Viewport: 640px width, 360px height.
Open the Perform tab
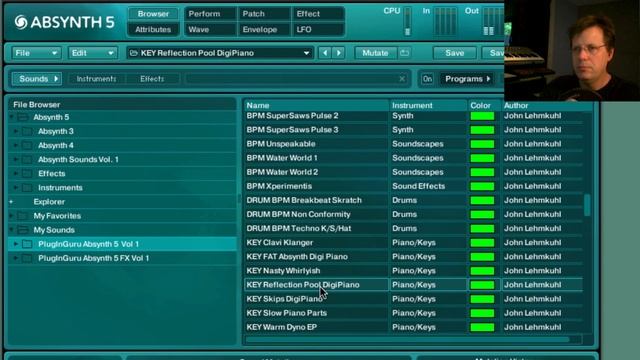210,14
